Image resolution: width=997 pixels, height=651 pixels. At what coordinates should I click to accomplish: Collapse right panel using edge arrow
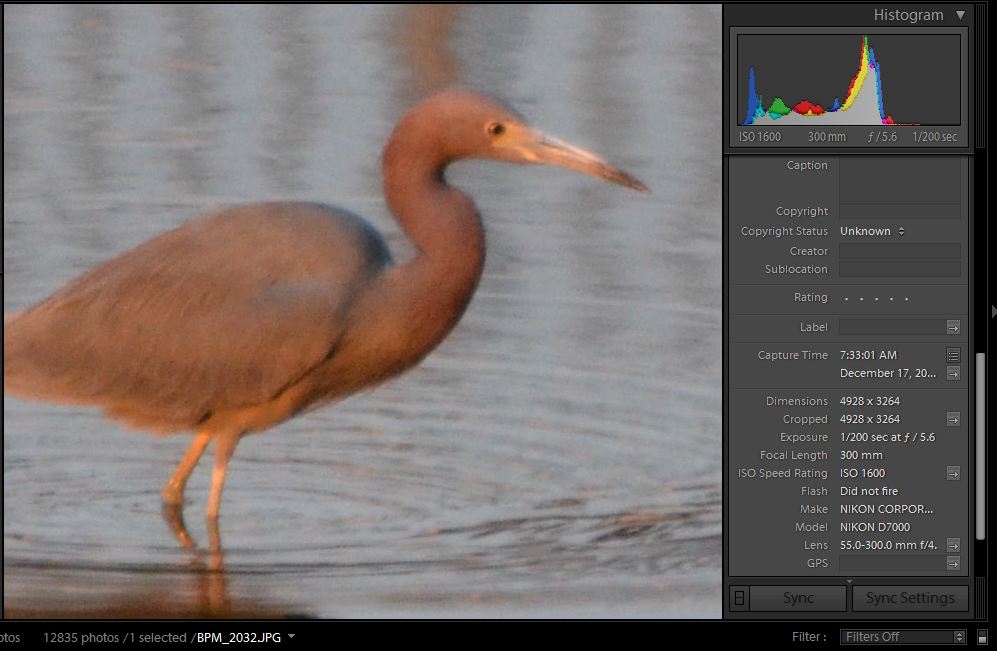(x=992, y=313)
